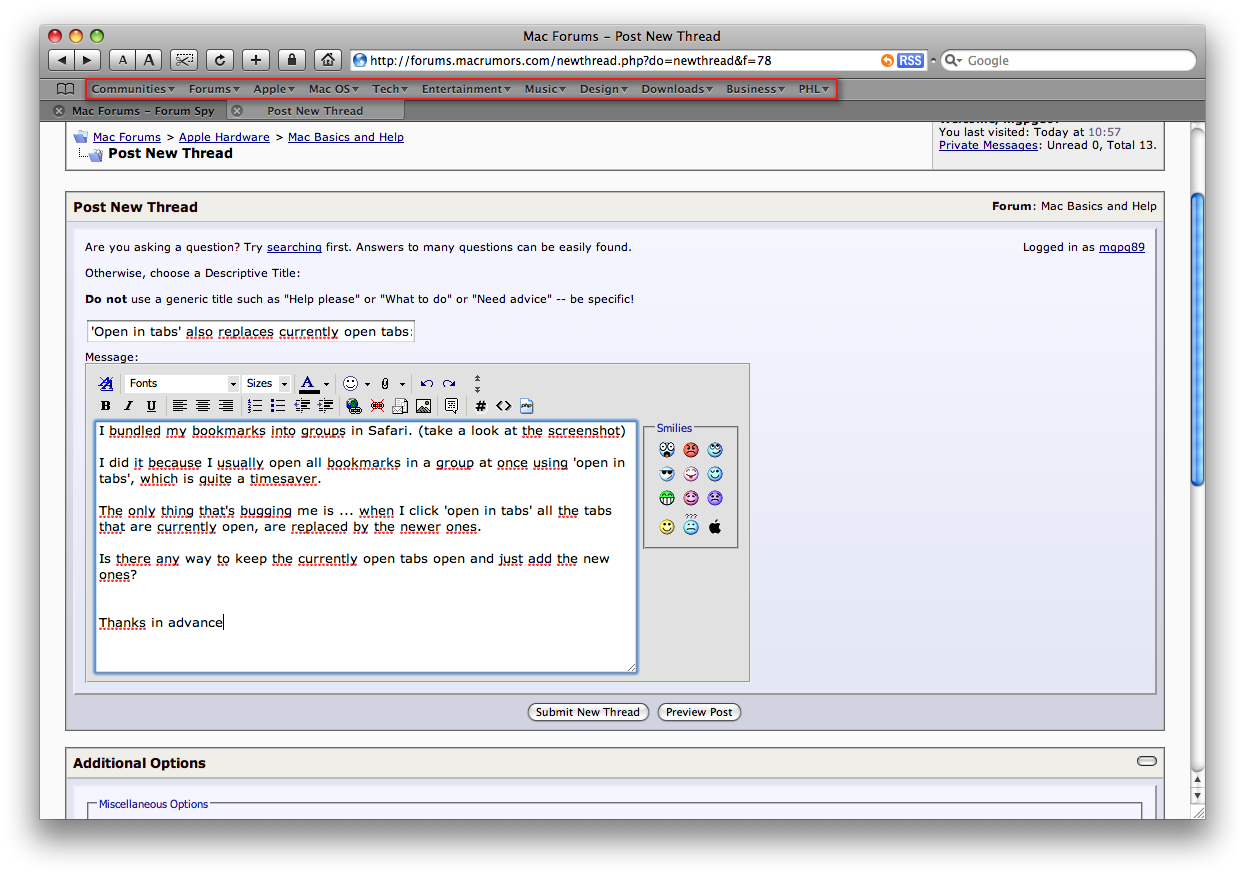Insert the Apple logo smiley
The image size is (1245, 874).
[715, 526]
